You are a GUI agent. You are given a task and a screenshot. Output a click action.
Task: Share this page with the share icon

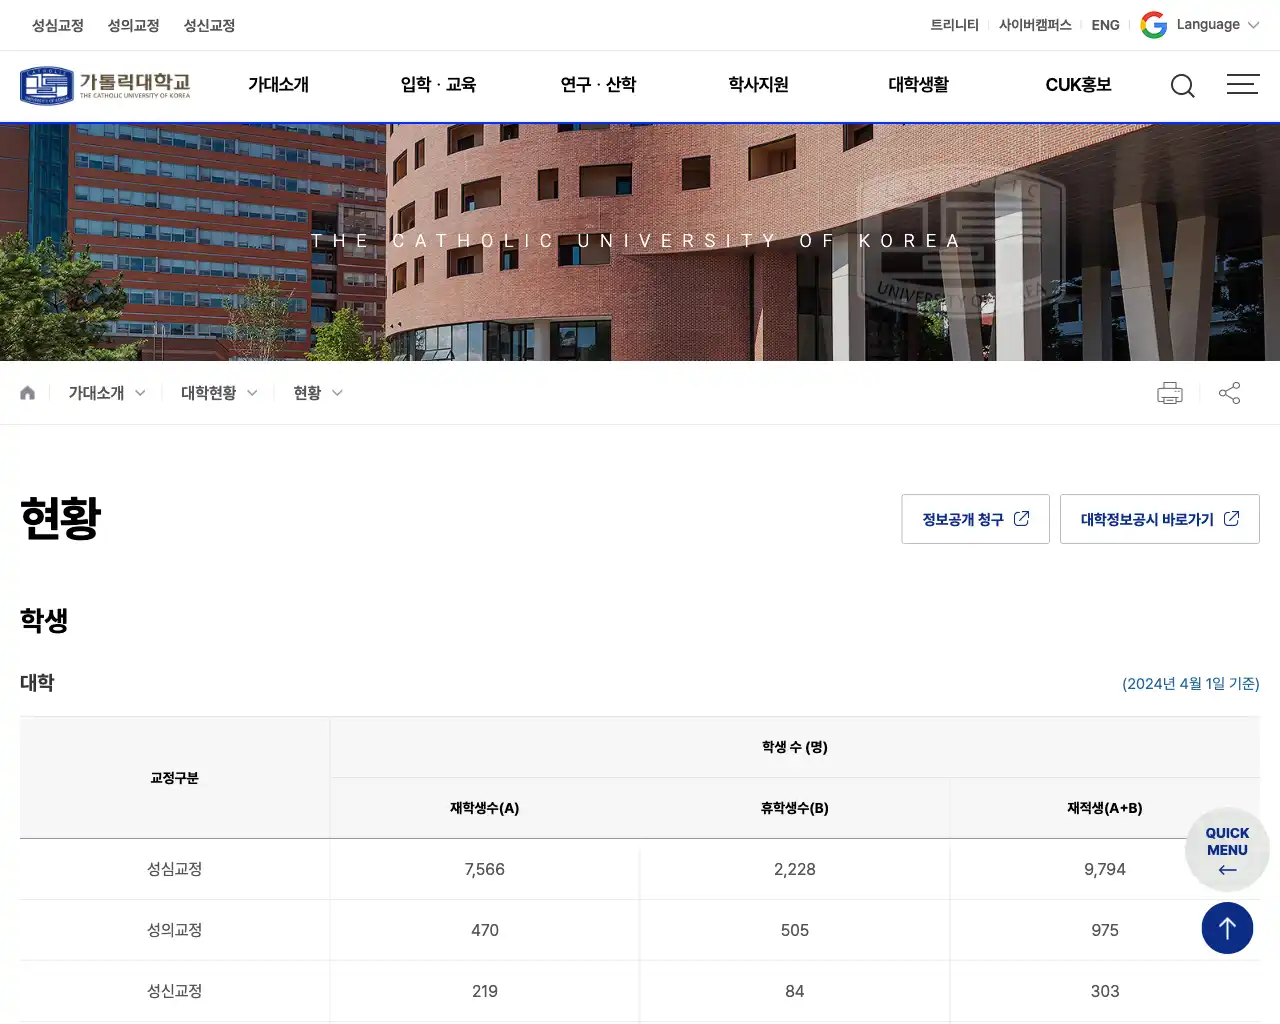pos(1230,393)
